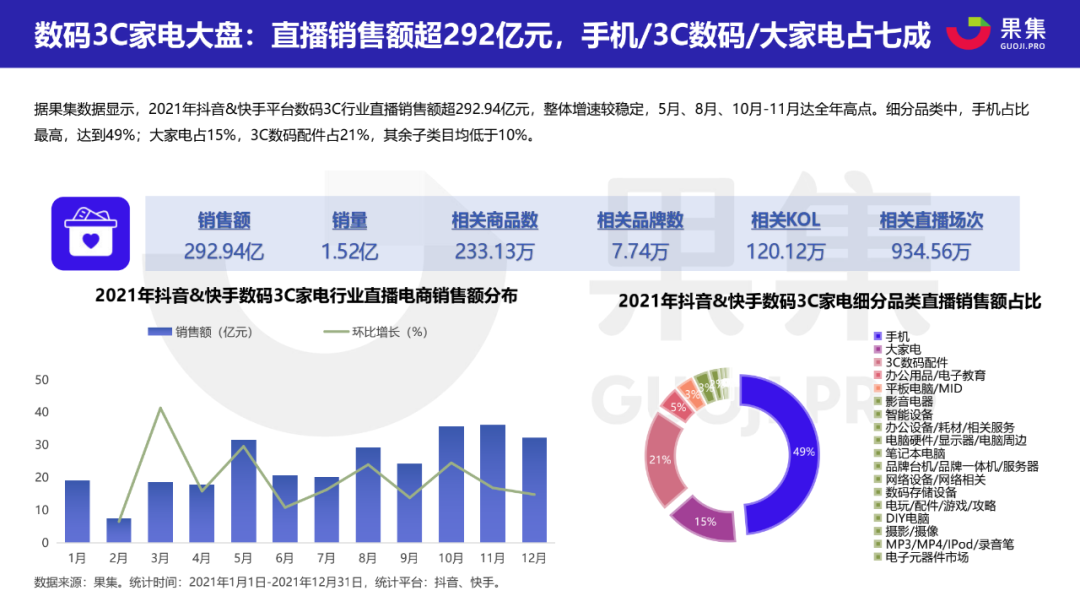The image size is (1080, 607).
Task: Click the 5月 sales bar
Action: (243, 491)
